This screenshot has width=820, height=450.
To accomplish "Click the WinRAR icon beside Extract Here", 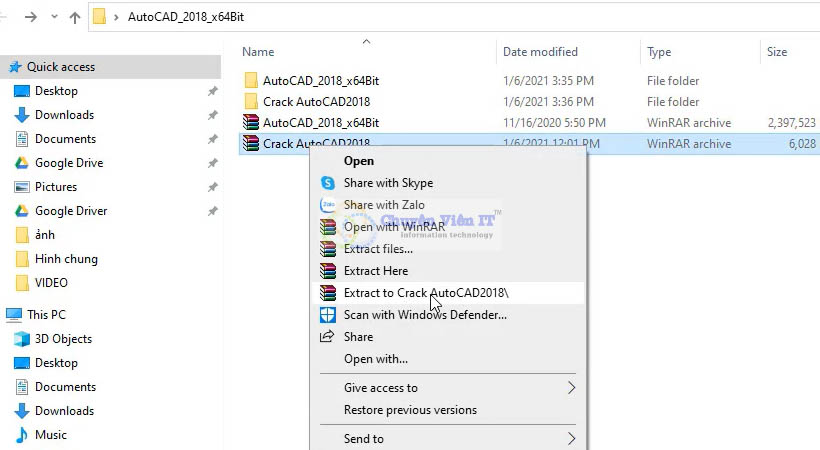I will pos(328,271).
